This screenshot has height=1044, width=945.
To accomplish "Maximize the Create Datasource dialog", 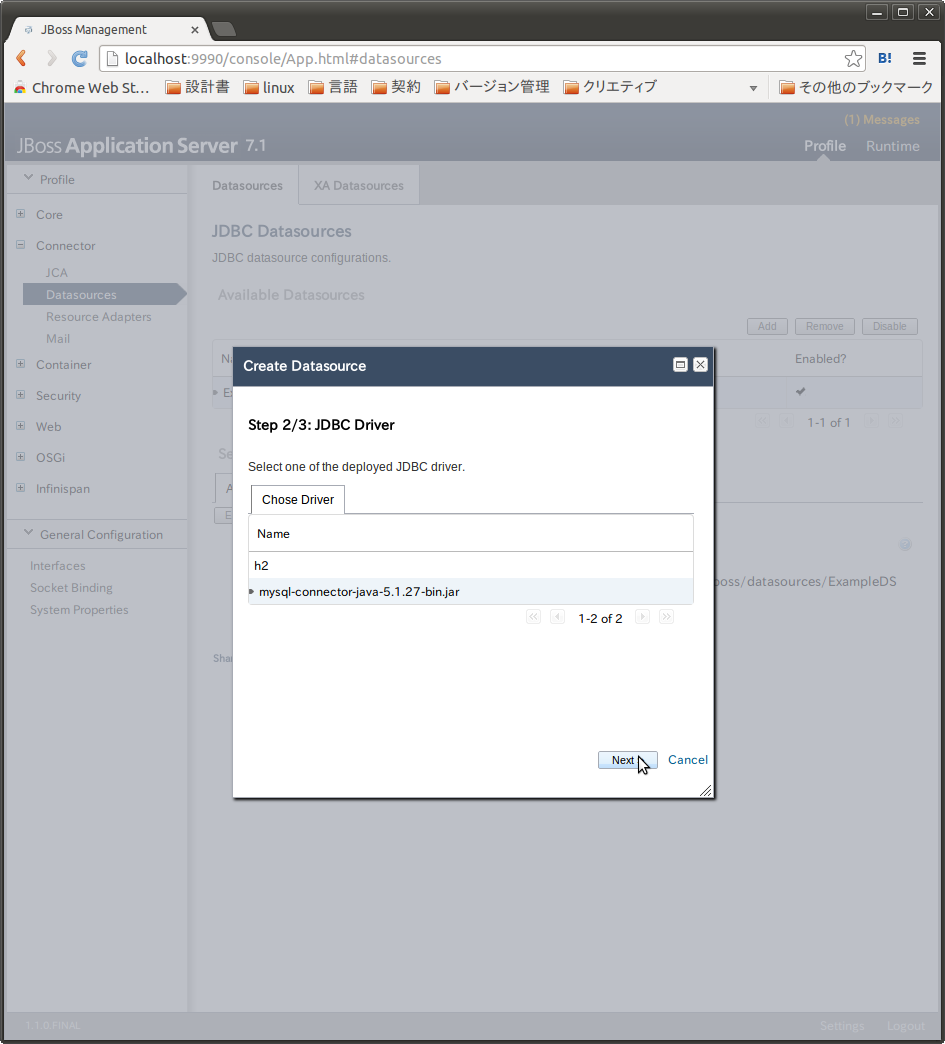I will [680, 365].
